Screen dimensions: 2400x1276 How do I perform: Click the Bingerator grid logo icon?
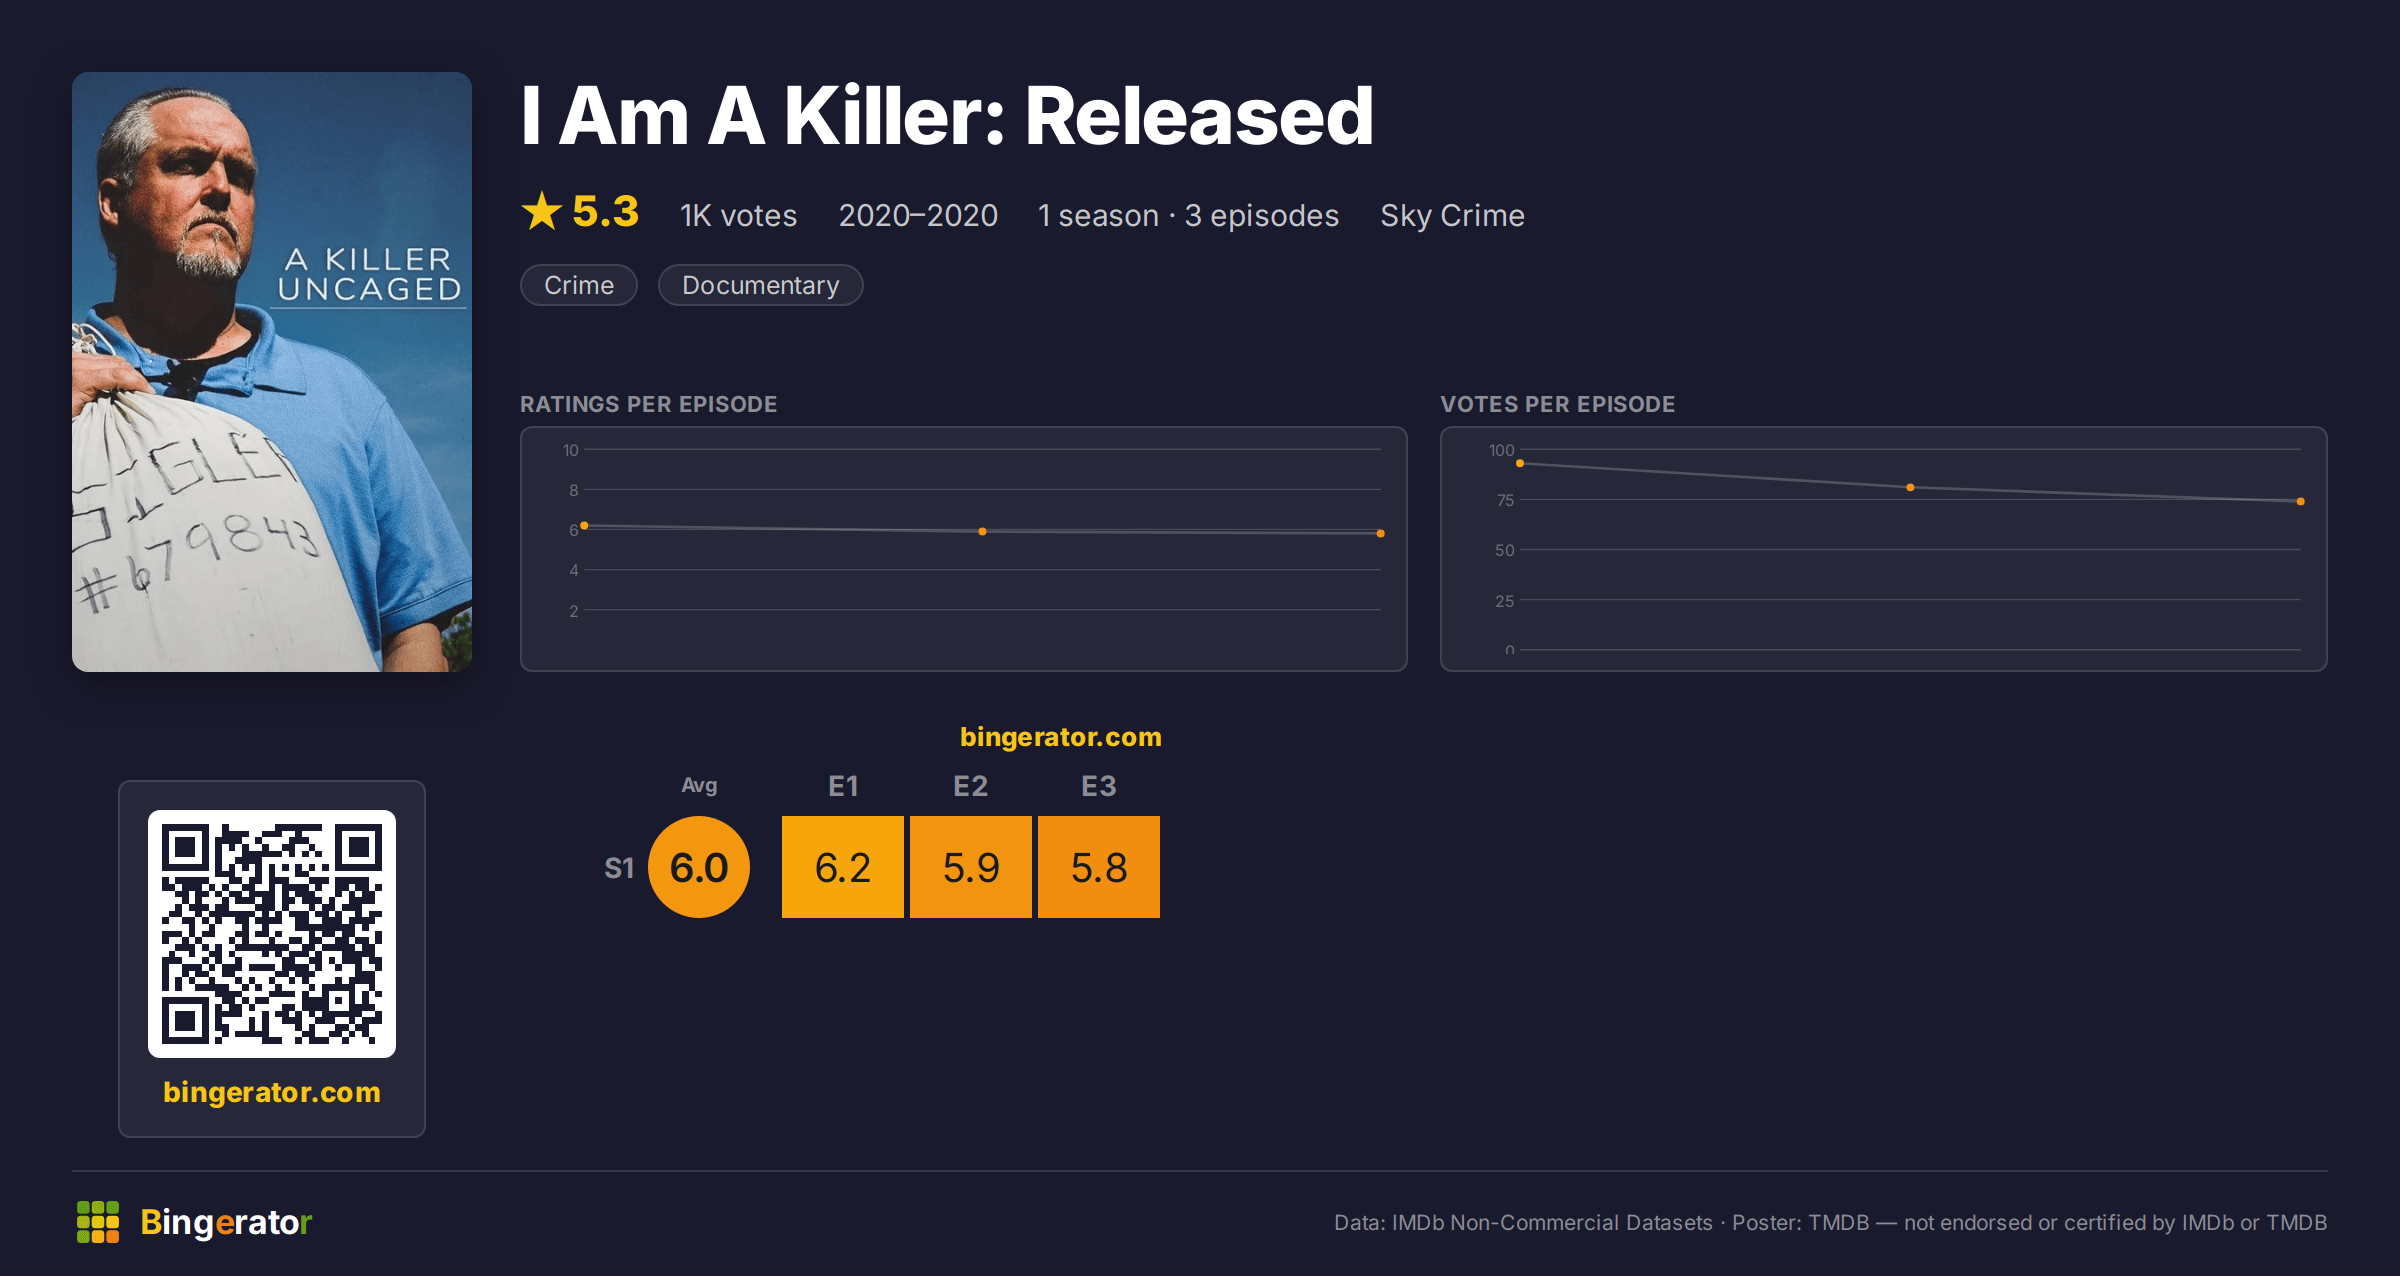(x=98, y=1222)
